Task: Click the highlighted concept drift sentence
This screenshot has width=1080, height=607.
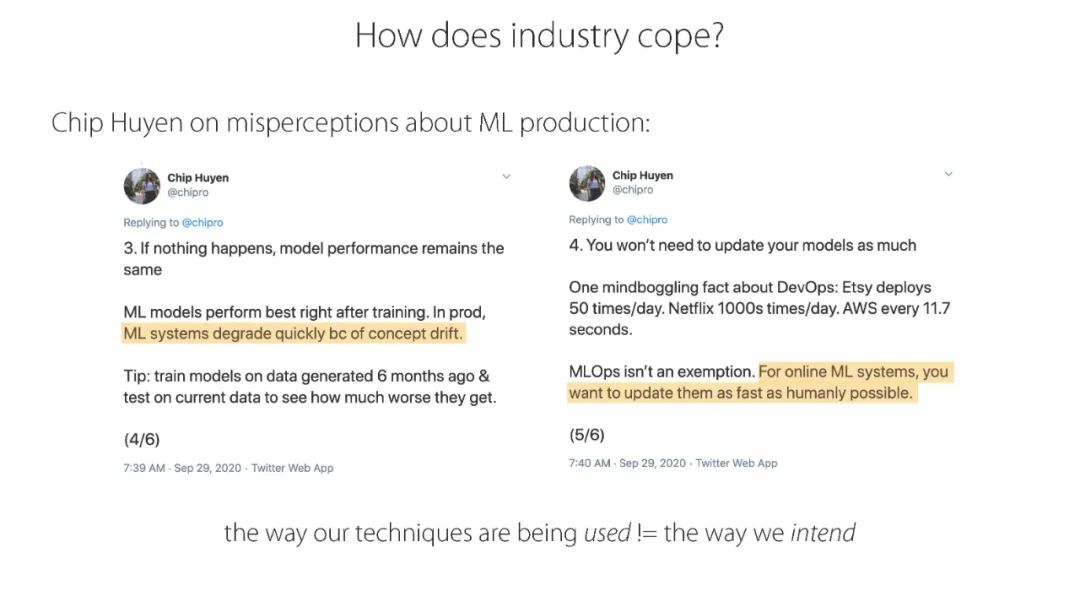Action: 293,334
